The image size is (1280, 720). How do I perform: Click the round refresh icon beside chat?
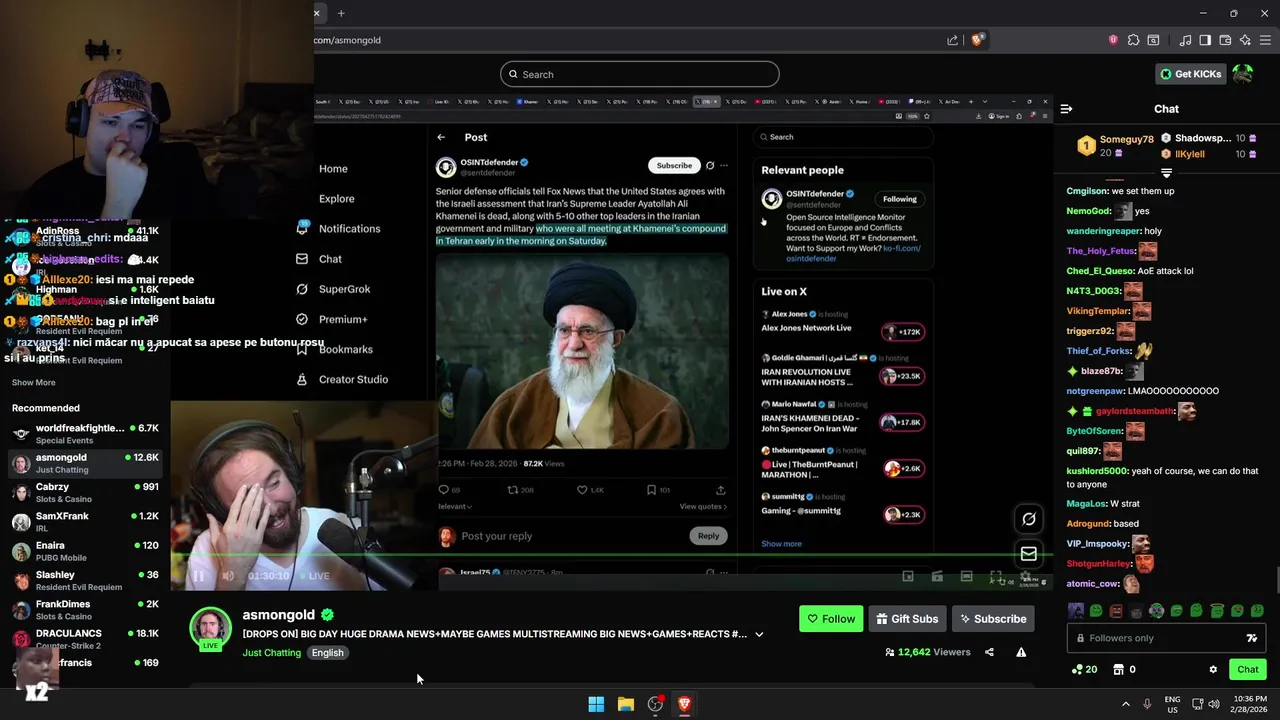(x=1029, y=519)
